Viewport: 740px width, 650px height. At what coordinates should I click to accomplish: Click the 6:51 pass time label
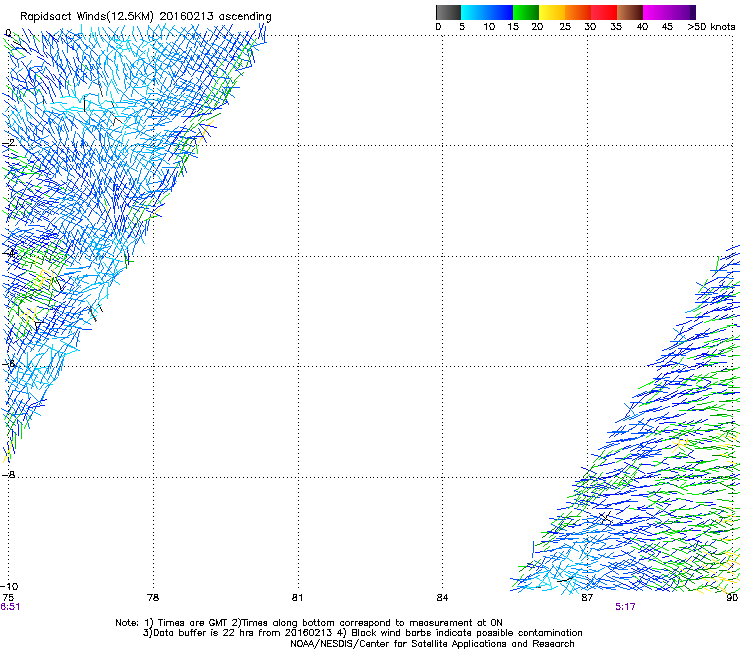[x=10, y=607]
